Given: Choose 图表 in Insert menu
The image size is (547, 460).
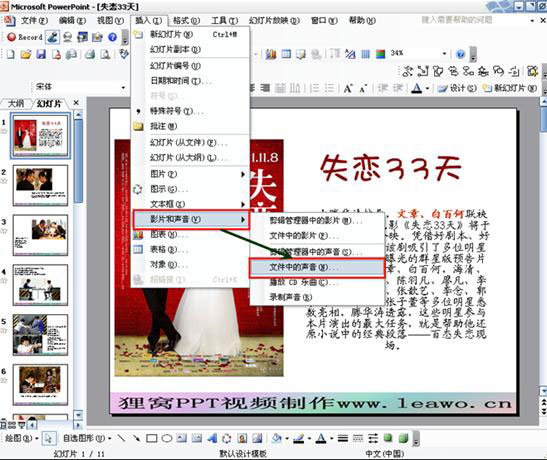Looking at the screenshot, I should pyautogui.click(x=190, y=235).
